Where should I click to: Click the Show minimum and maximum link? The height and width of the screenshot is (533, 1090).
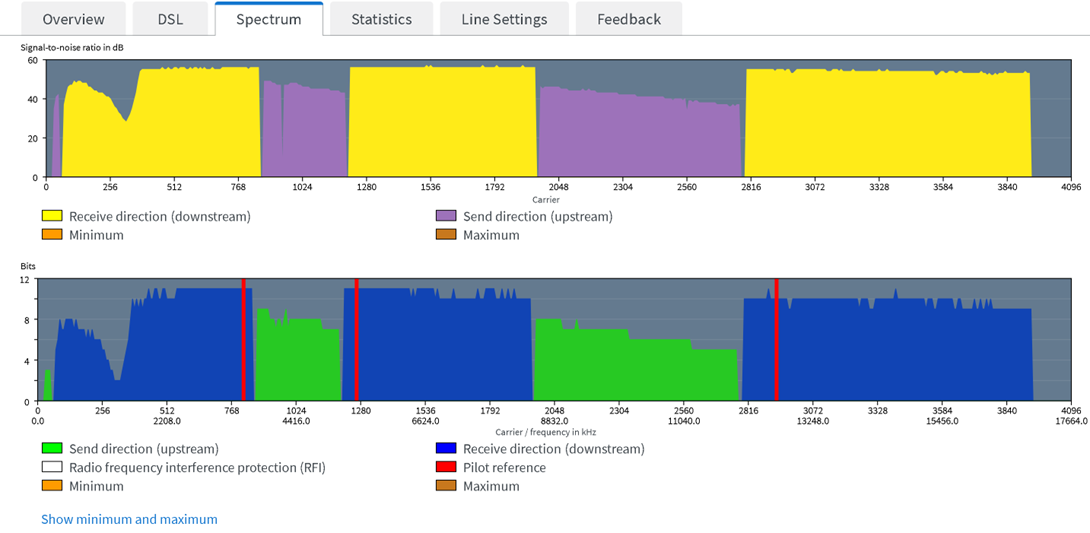point(129,519)
